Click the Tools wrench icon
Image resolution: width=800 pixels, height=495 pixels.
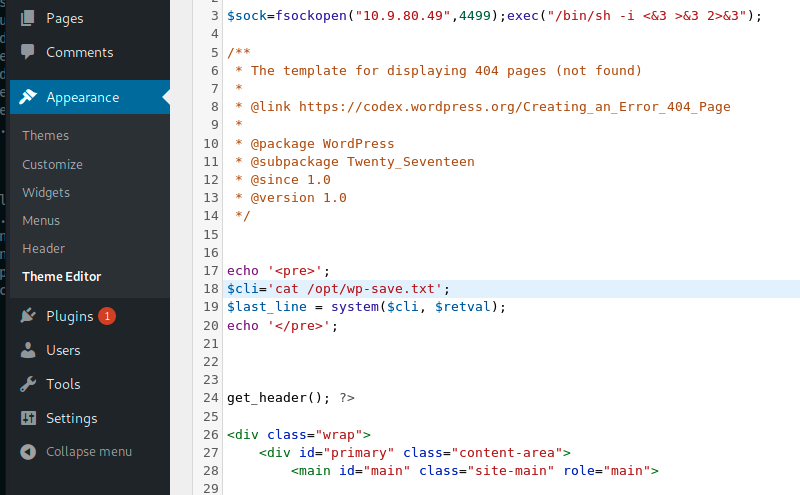click(x=28, y=384)
